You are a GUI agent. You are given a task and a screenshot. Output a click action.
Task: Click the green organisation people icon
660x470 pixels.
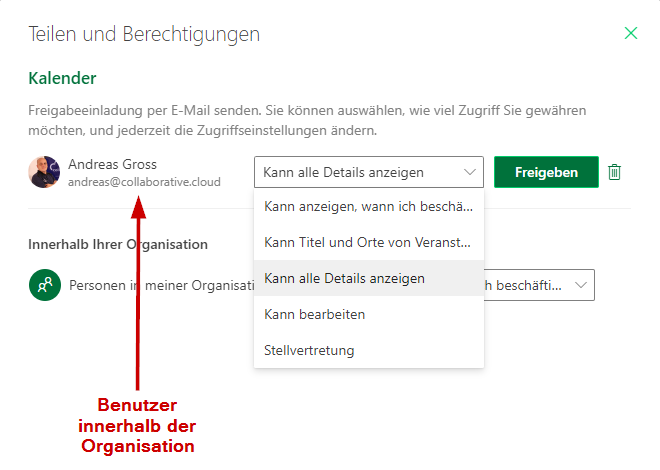pos(45,285)
